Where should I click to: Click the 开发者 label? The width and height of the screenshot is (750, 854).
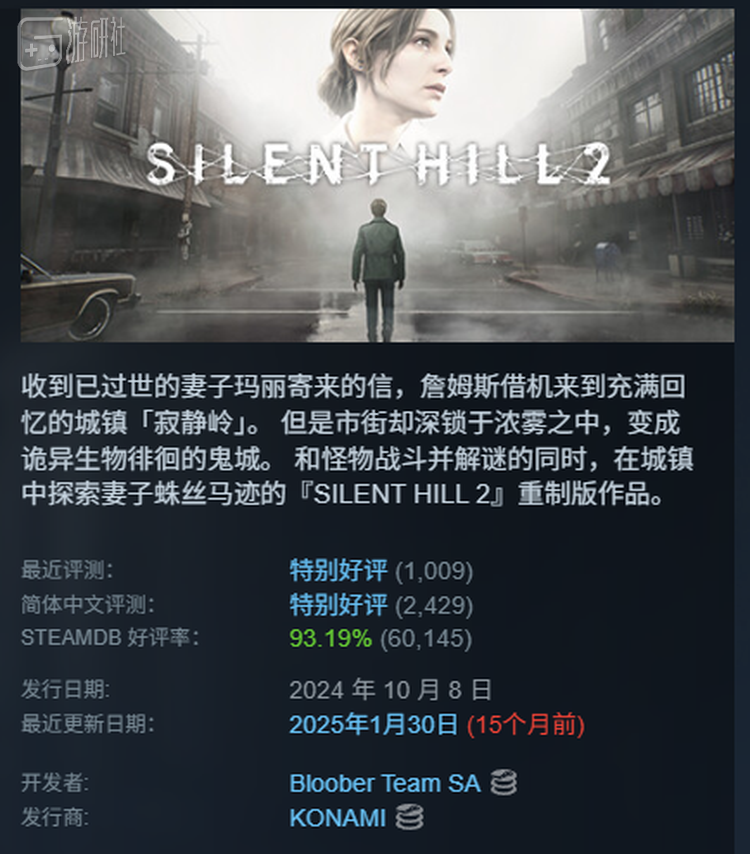[x=55, y=783]
